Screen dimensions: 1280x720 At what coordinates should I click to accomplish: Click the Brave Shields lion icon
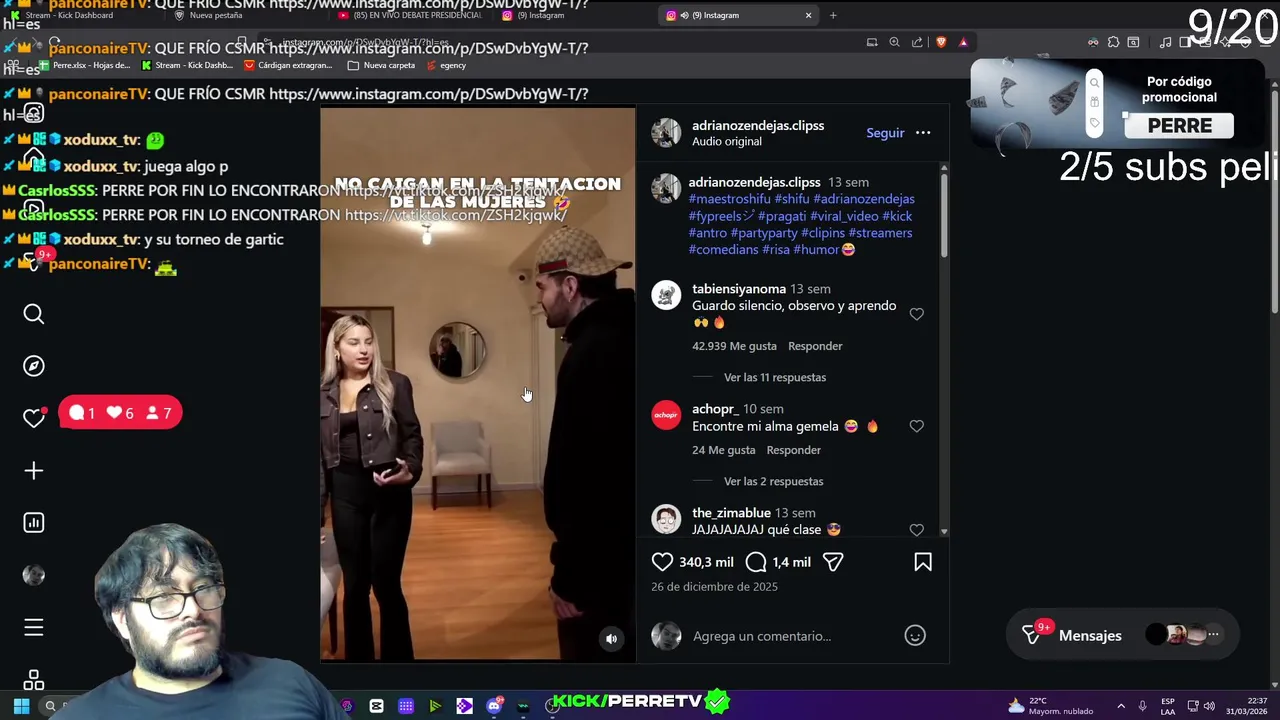(941, 42)
